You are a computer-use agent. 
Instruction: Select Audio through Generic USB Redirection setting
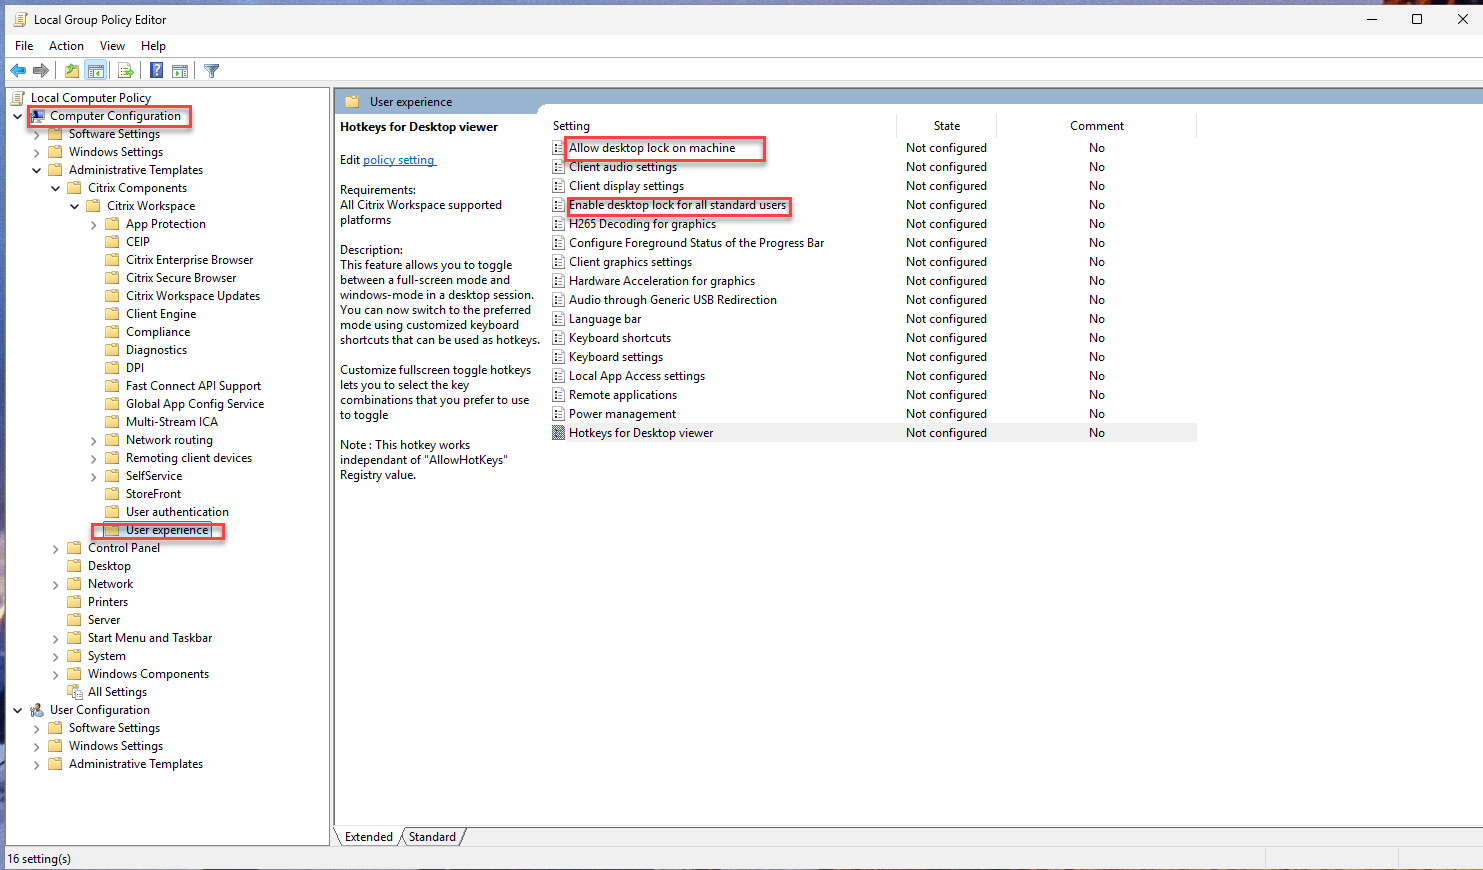(x=673, y=300)
